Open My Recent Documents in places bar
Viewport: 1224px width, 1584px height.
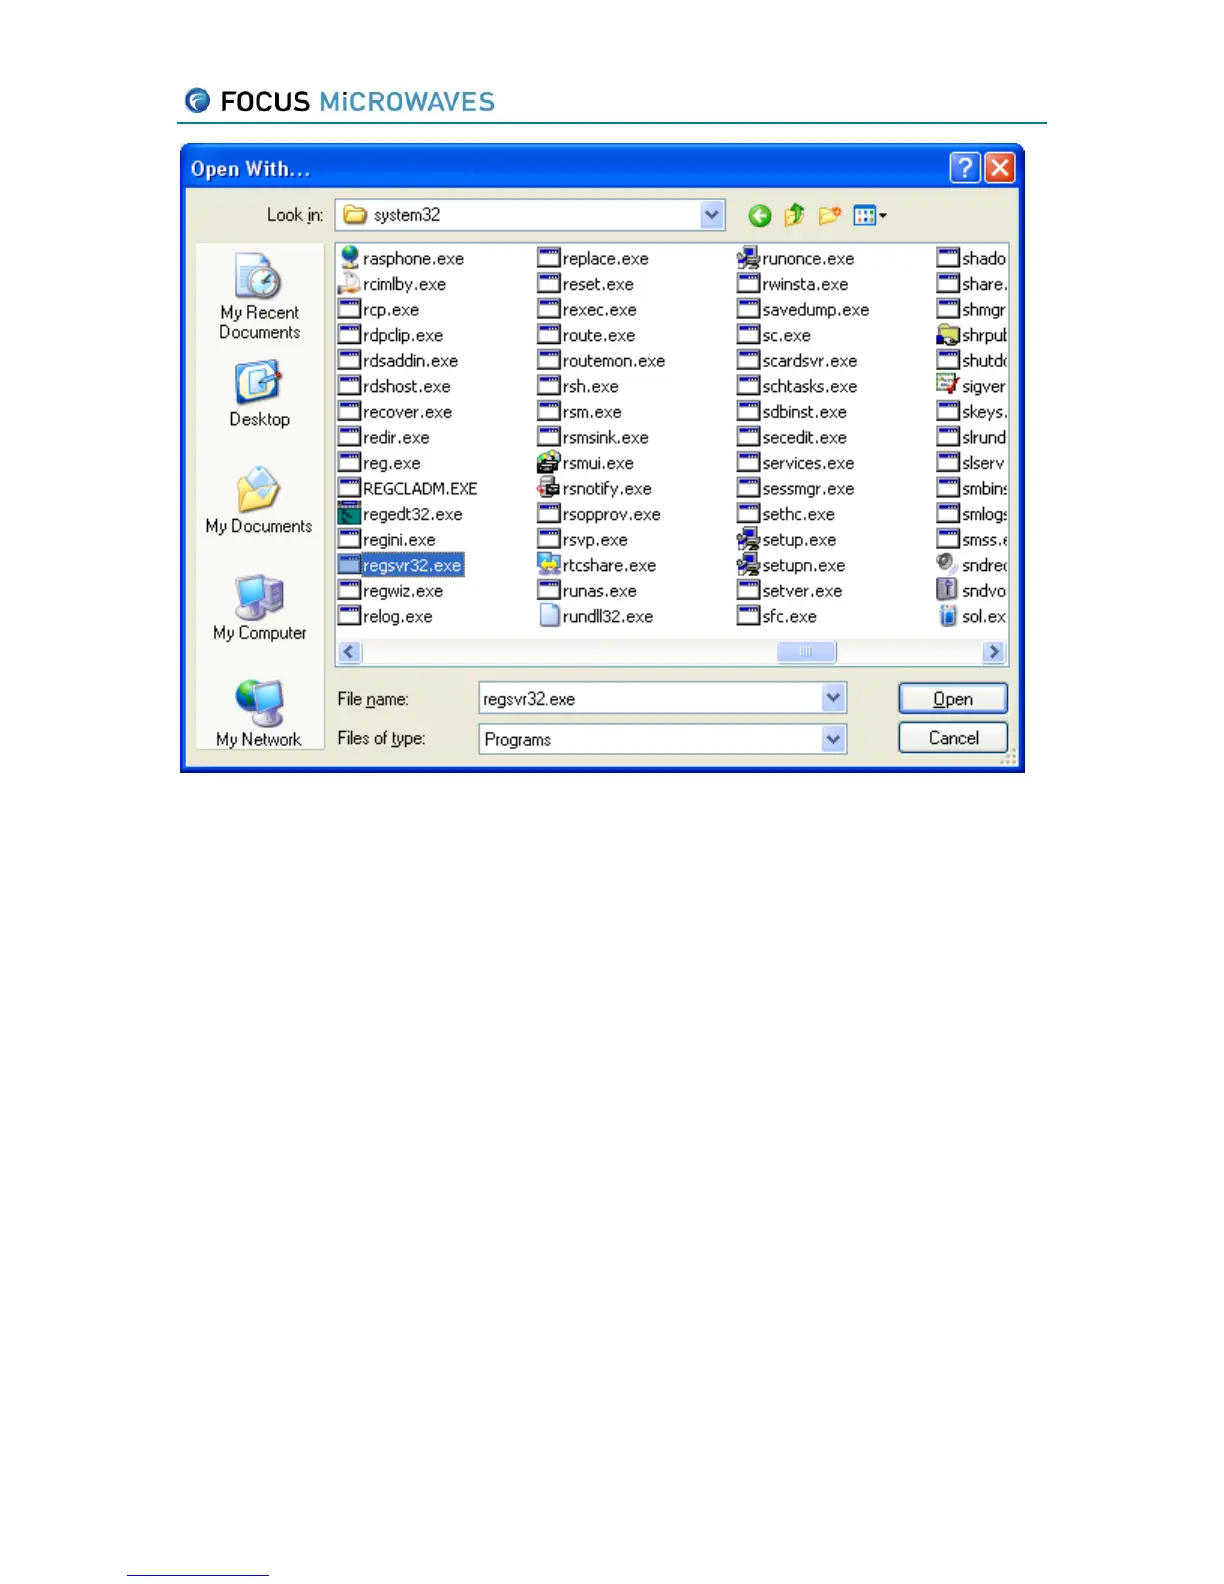(x=259, y=296)
